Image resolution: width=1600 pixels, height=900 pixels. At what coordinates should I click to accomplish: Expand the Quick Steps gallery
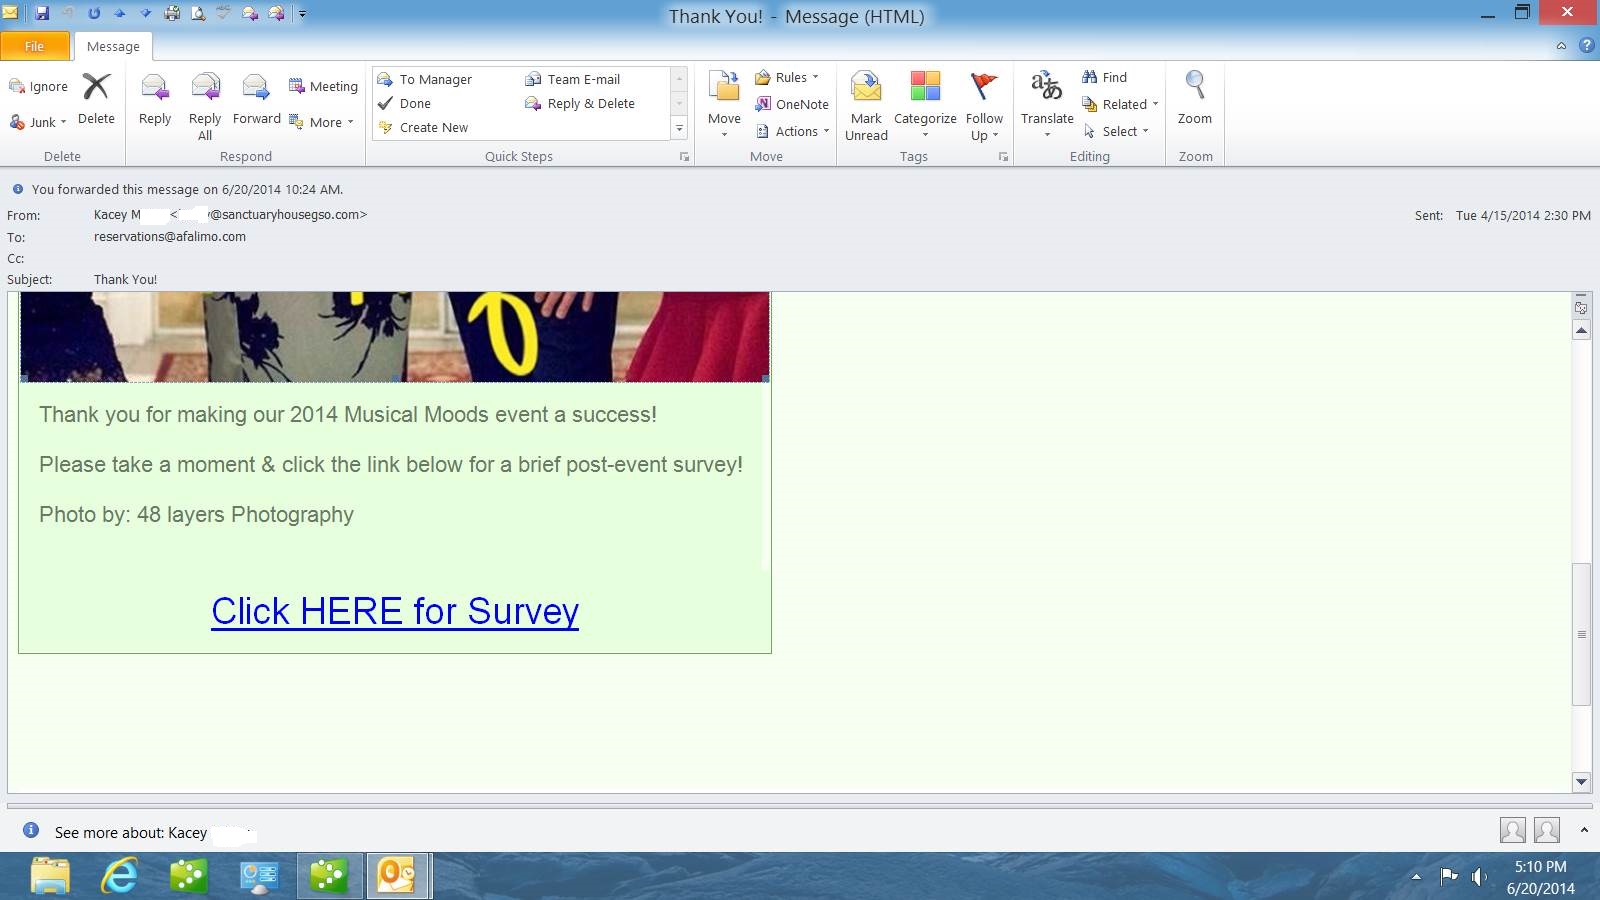(679, 128)
